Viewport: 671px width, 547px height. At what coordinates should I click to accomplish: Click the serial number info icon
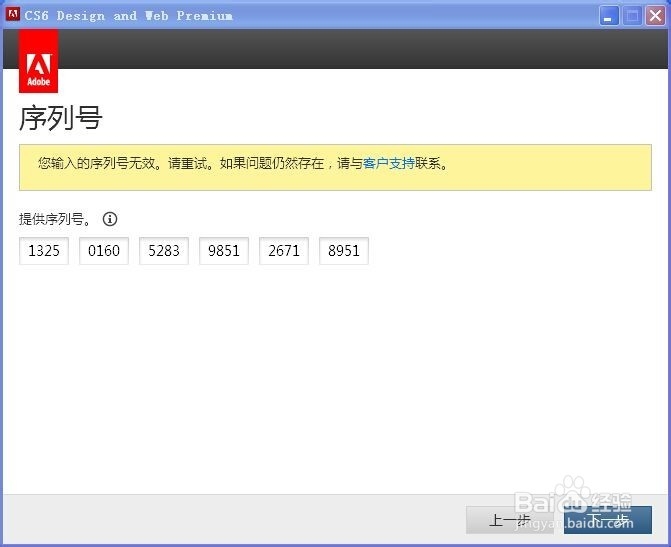[110, 219]
